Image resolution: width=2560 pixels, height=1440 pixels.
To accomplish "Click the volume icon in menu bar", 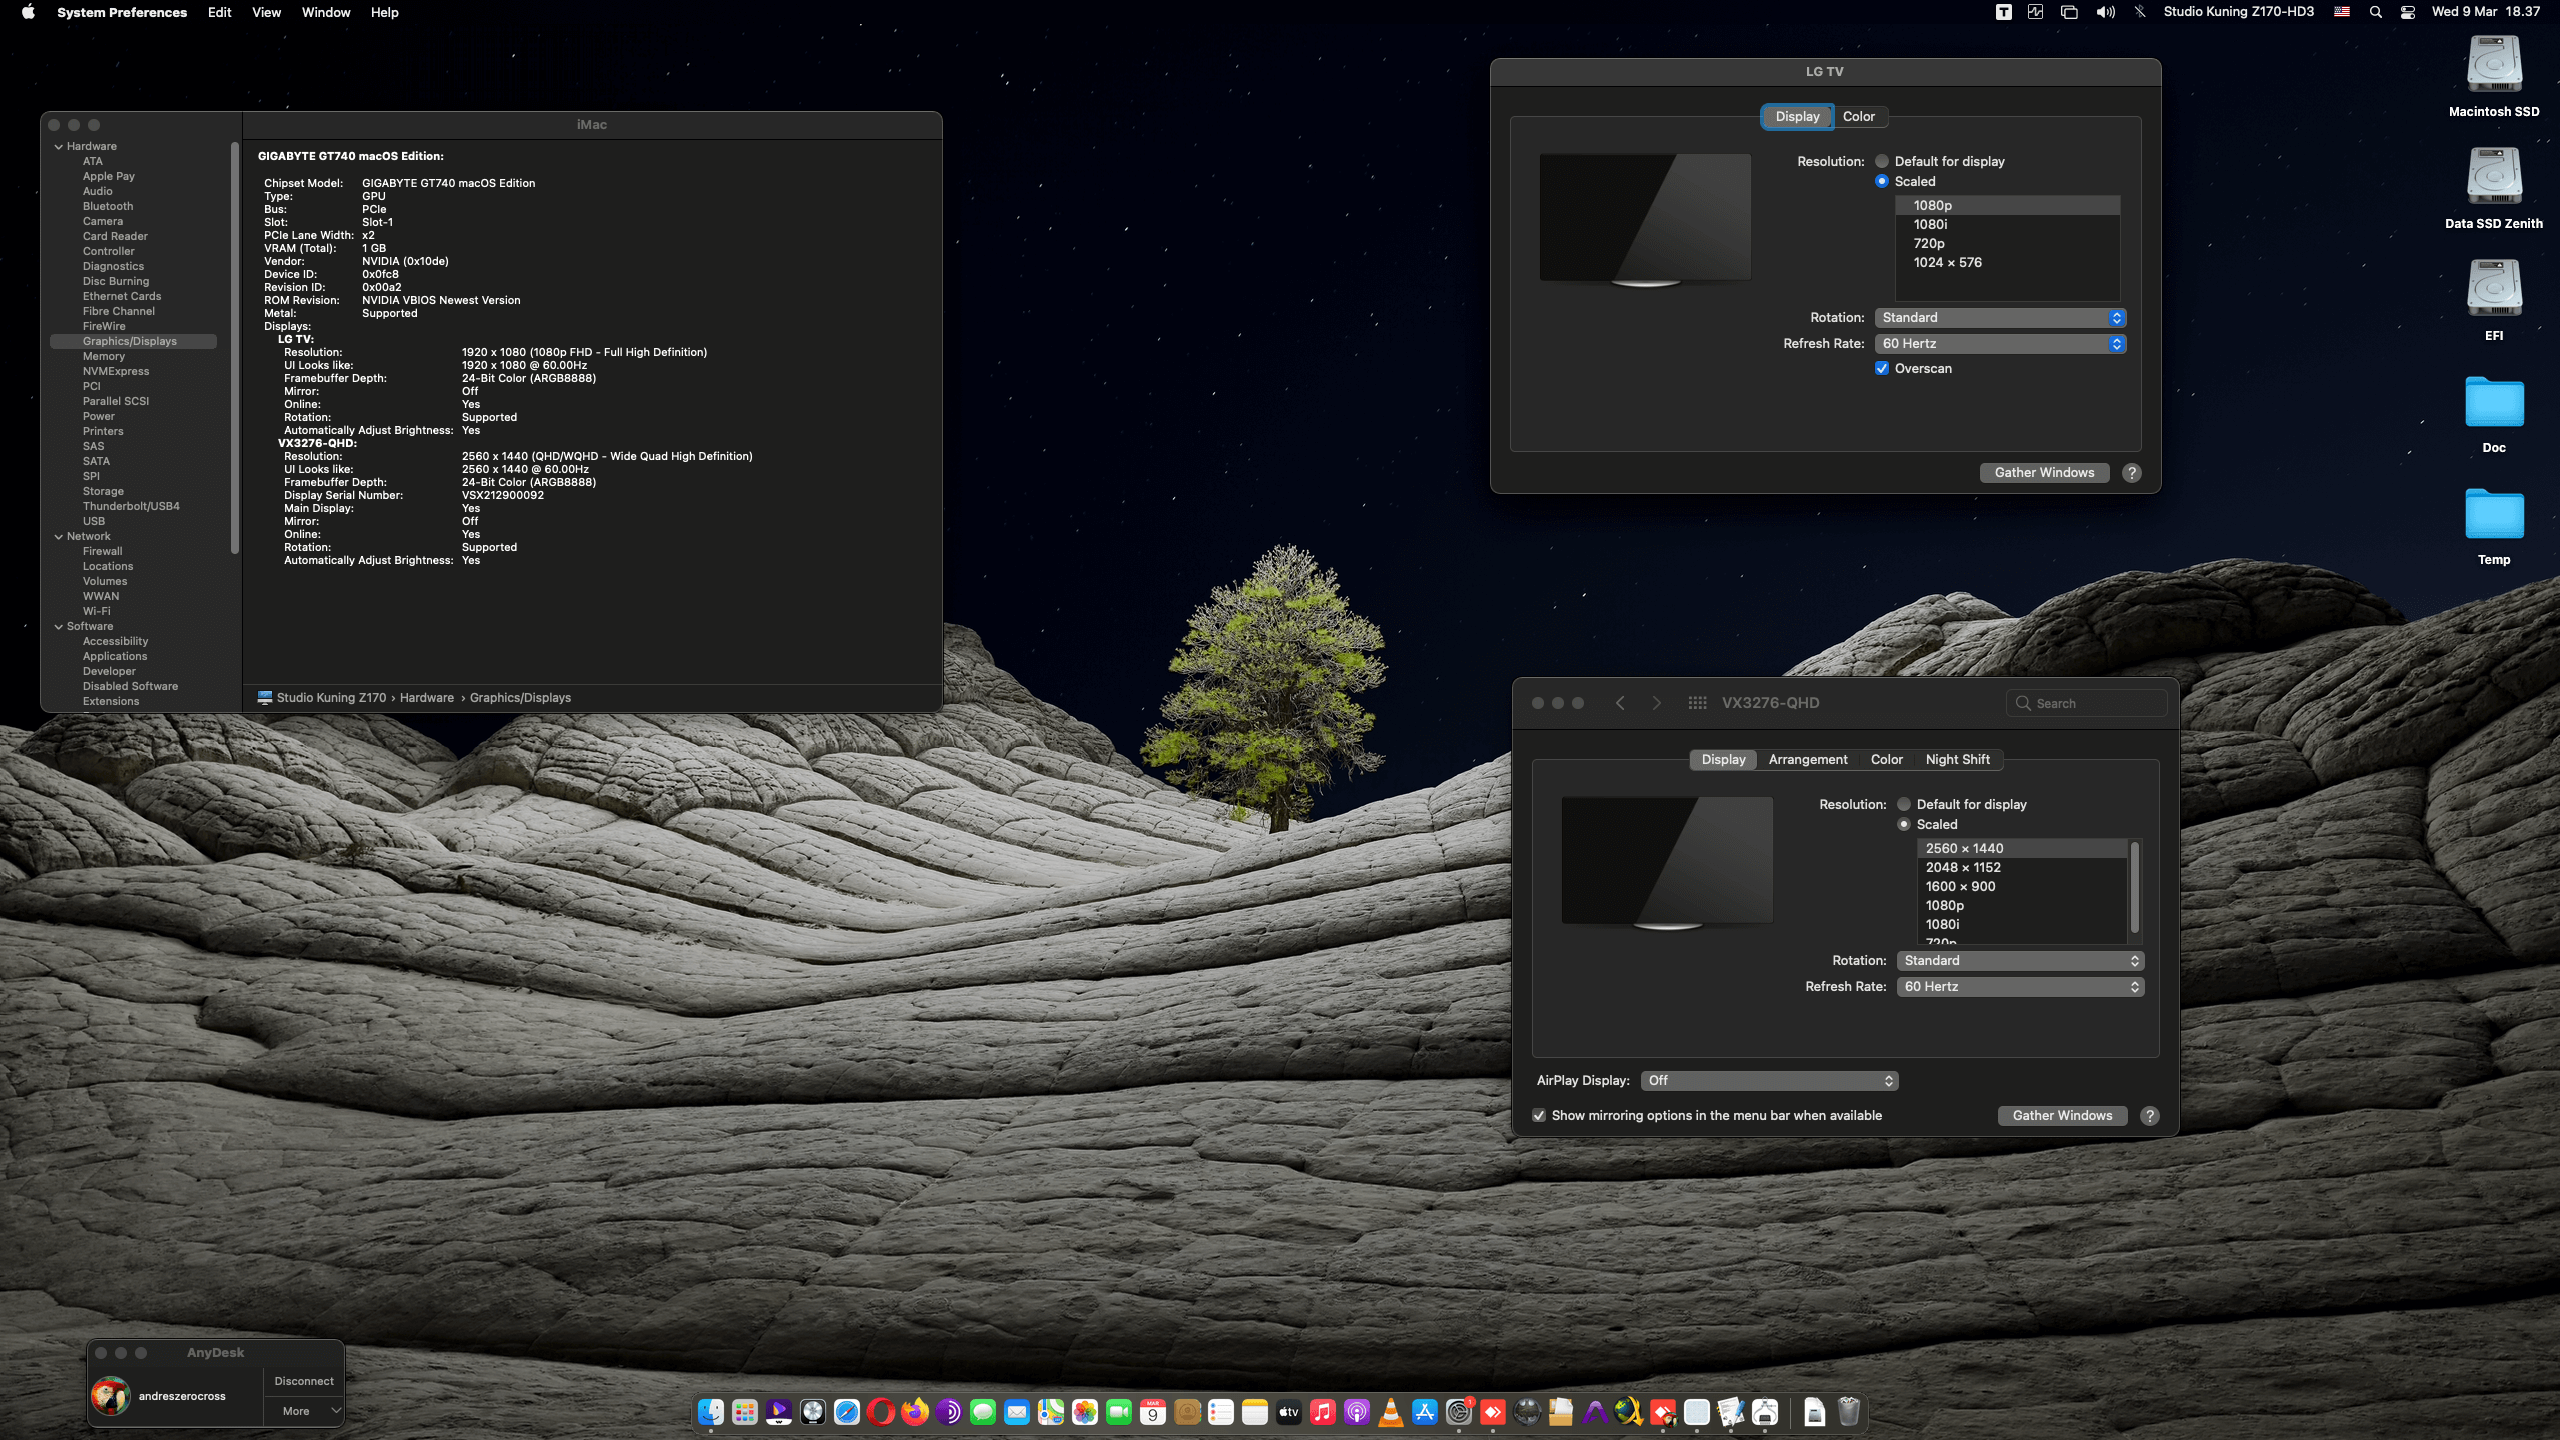I will [2105, 12].
